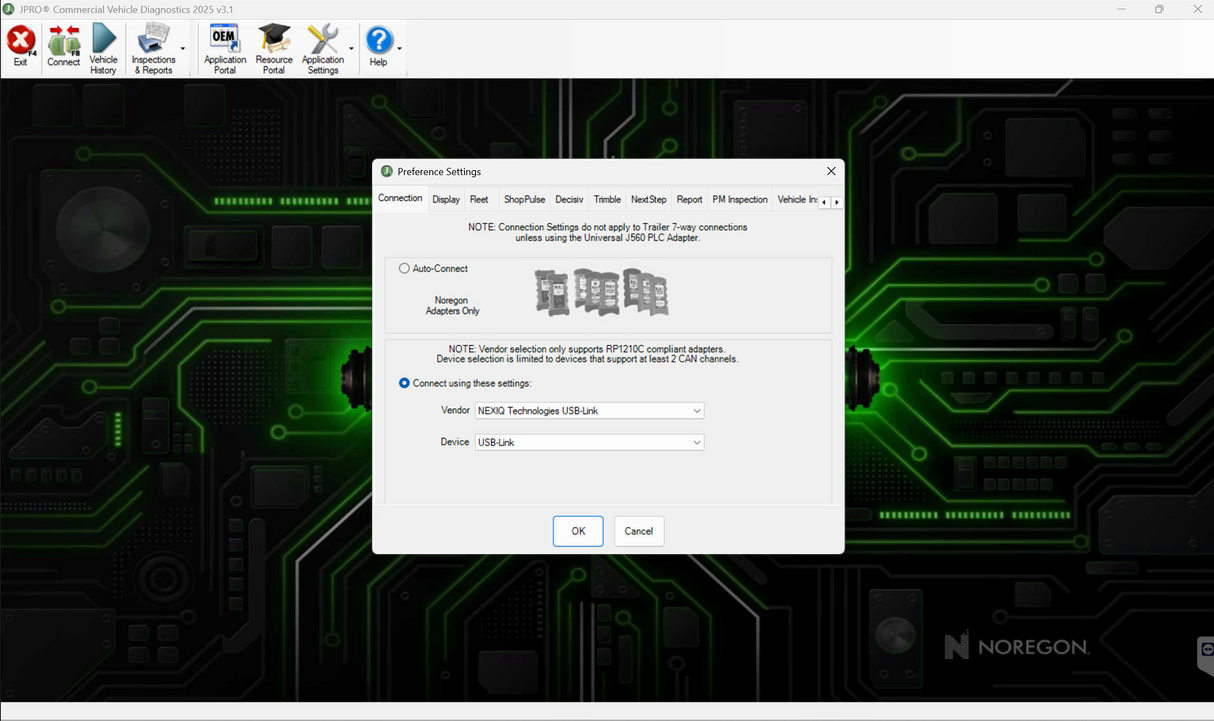
Task: Switch to the Fleet tab
Action: (x=479, y=199)
